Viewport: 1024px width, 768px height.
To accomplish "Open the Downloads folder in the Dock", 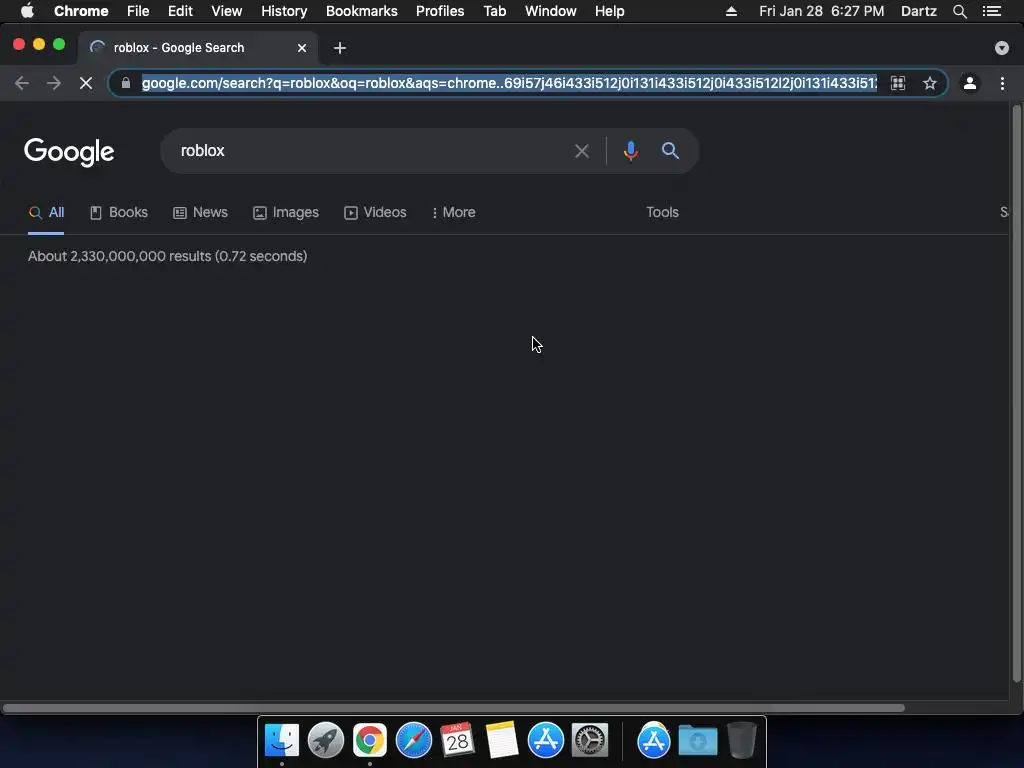I will [697, 740].
